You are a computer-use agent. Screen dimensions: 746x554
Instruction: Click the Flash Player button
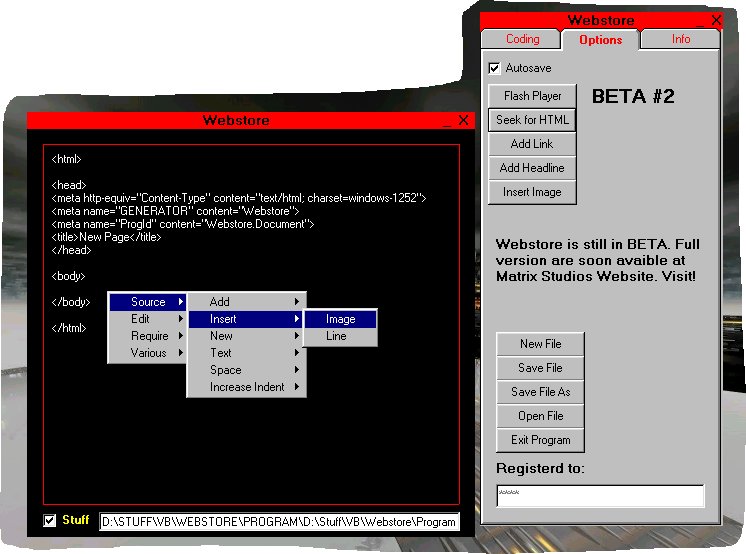[532, 96]
